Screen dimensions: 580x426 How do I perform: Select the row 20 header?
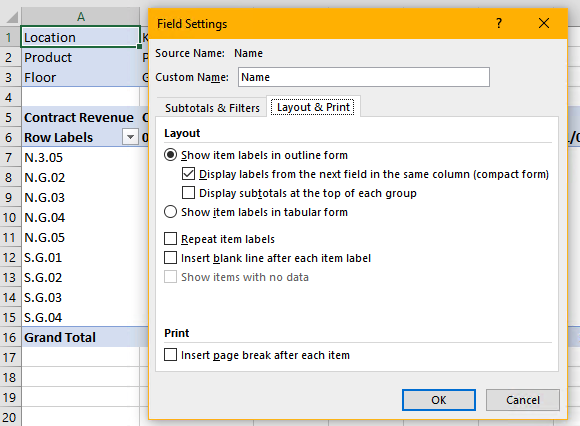(10, 417)
